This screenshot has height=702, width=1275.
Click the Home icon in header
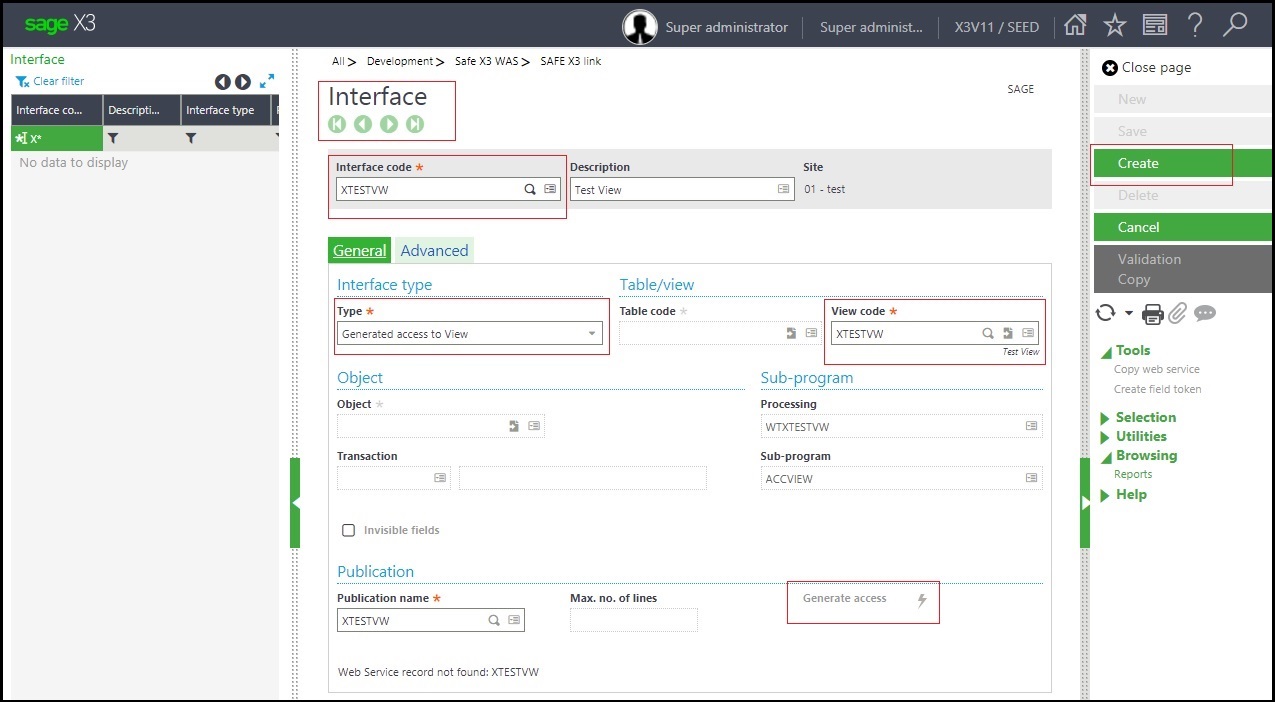[x=1075, y=26]
